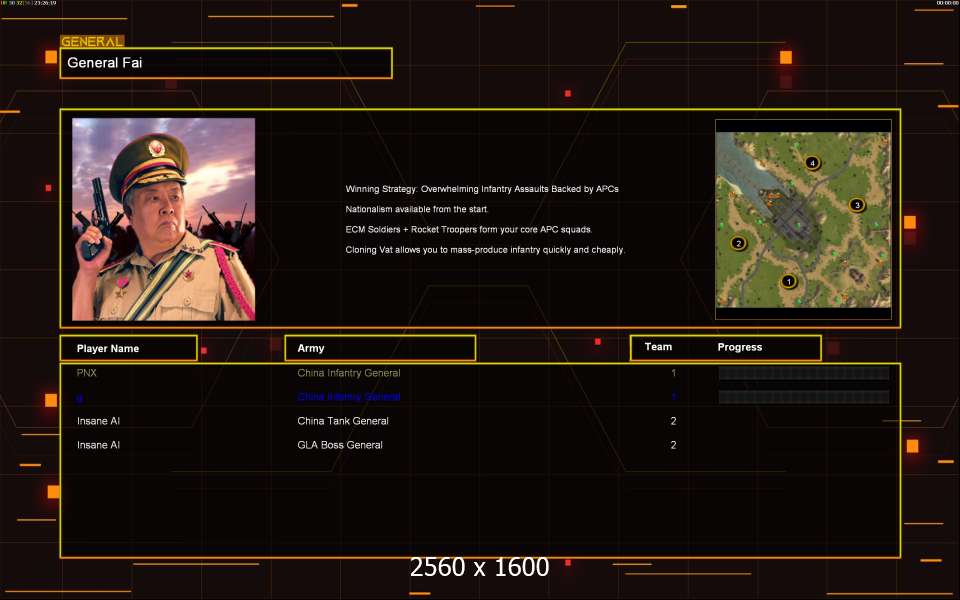Click the China Tank General army entry
This screenshot has width=960, height=600.
point(343,421)
